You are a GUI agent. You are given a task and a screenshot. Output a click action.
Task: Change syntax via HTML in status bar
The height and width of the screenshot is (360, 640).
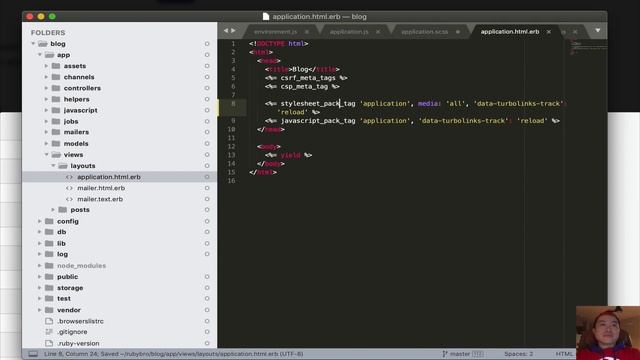(x=564, y=353)
